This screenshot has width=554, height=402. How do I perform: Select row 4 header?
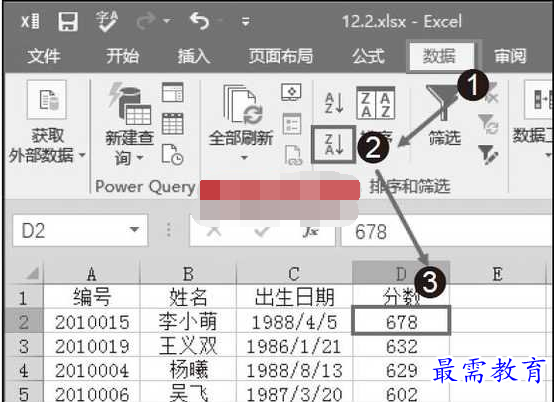pyautogui.click(x=24, y=370)
